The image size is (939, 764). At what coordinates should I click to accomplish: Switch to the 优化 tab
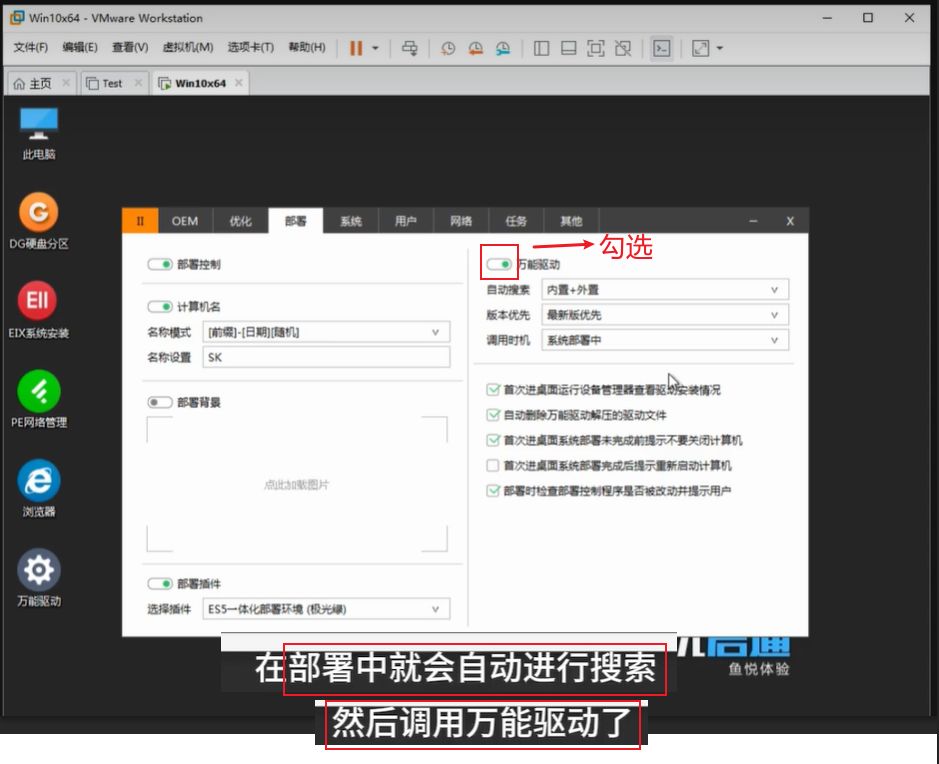(x=241, y=221)
